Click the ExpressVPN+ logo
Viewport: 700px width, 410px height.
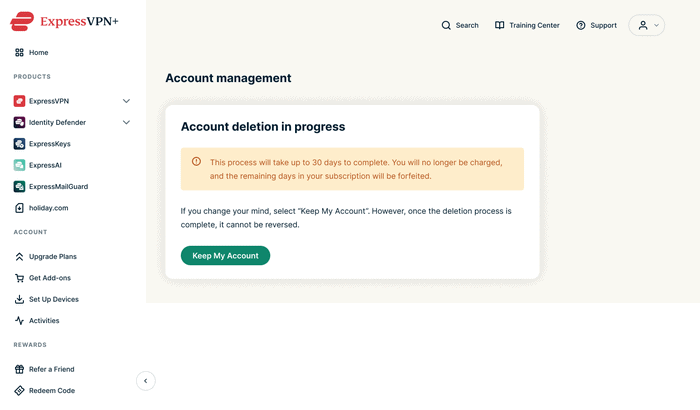point(64,21)
